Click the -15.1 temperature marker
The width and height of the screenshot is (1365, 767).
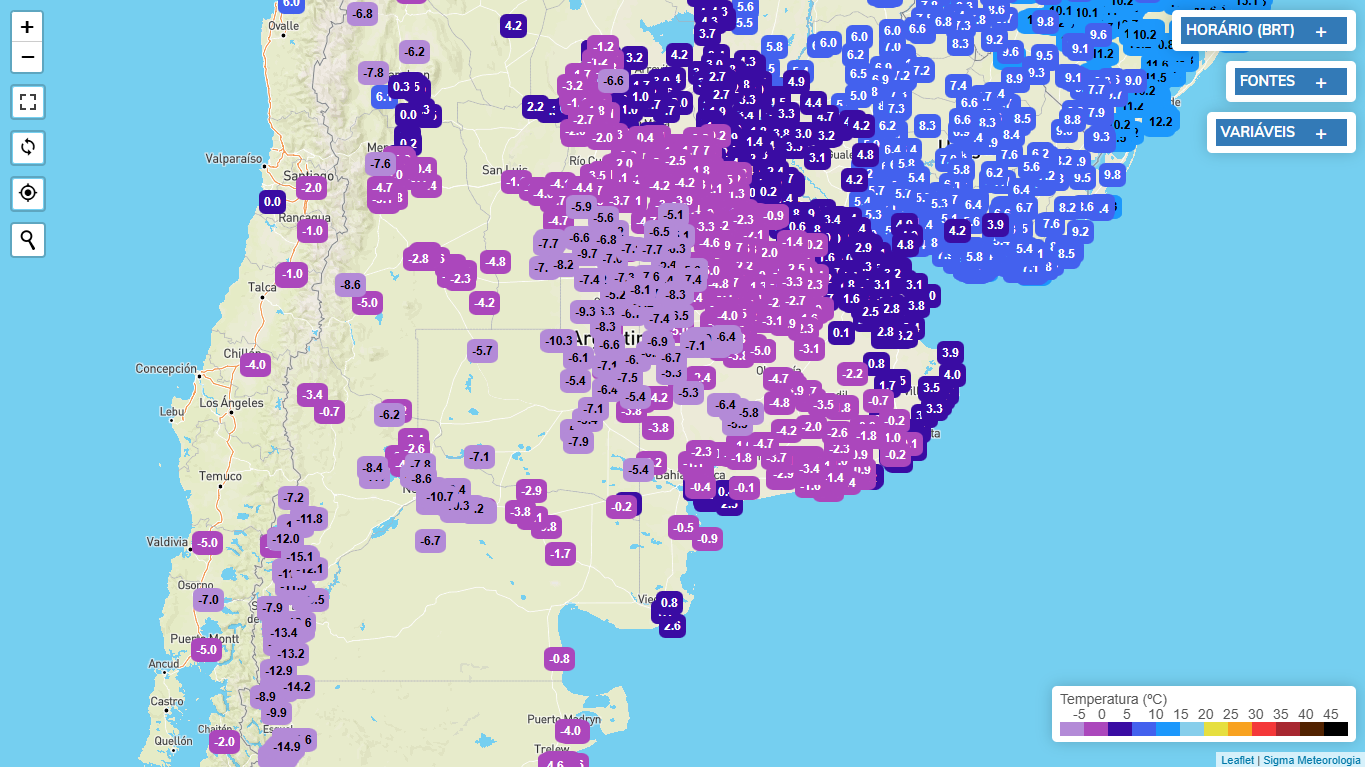coord(300,557)
